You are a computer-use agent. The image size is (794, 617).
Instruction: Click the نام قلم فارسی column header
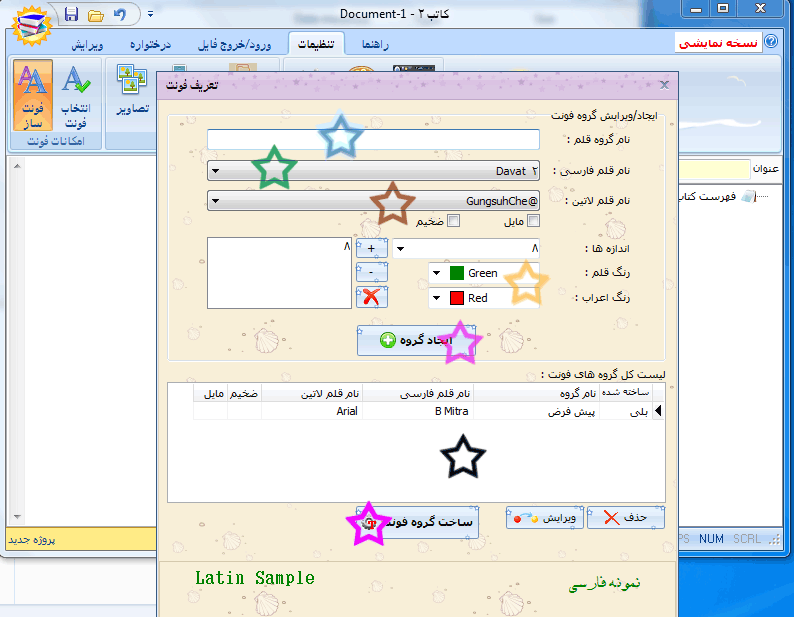coord(418,393)
